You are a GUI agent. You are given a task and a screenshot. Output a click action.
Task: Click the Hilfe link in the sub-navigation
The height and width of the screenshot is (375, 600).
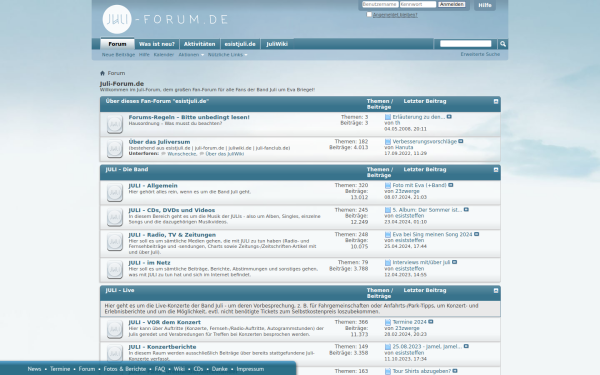click(x=144, y=55)
